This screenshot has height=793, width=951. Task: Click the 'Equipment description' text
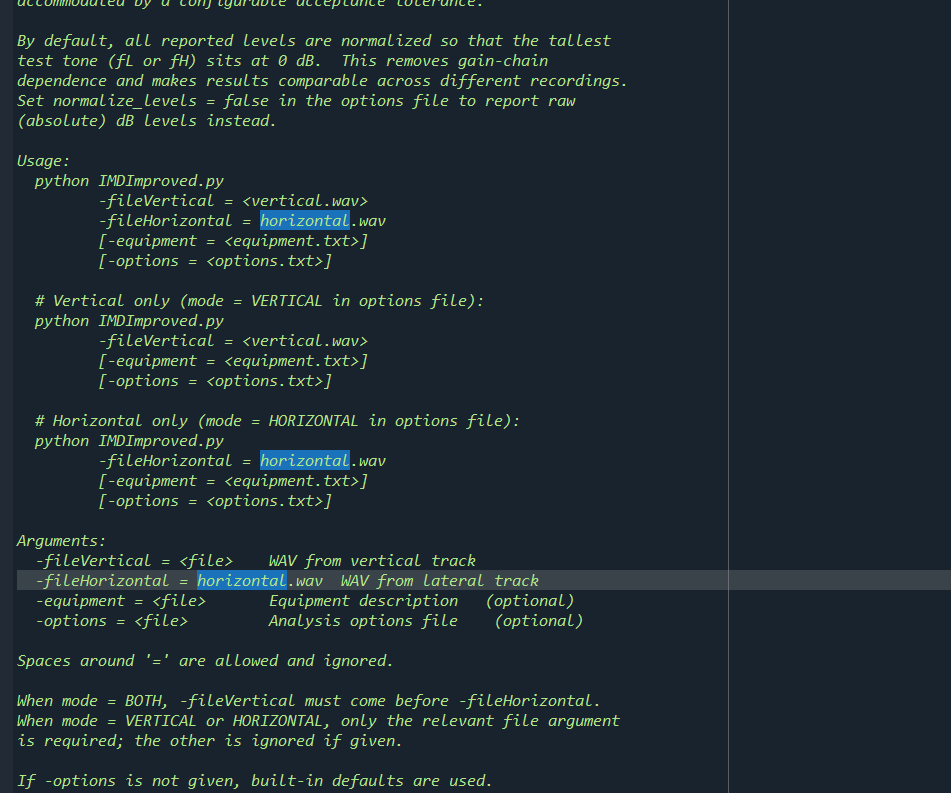click(363, 602)
